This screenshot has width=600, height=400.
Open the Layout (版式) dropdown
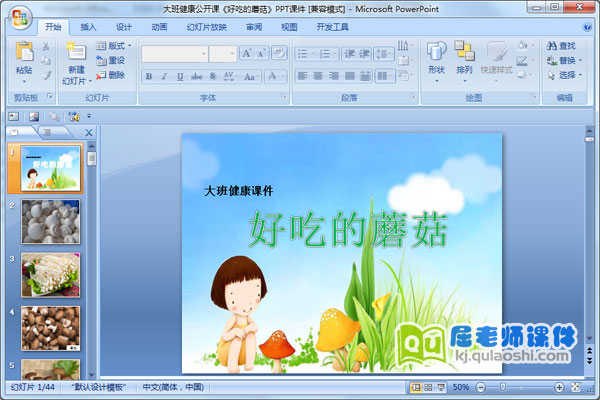pos(114,46)
